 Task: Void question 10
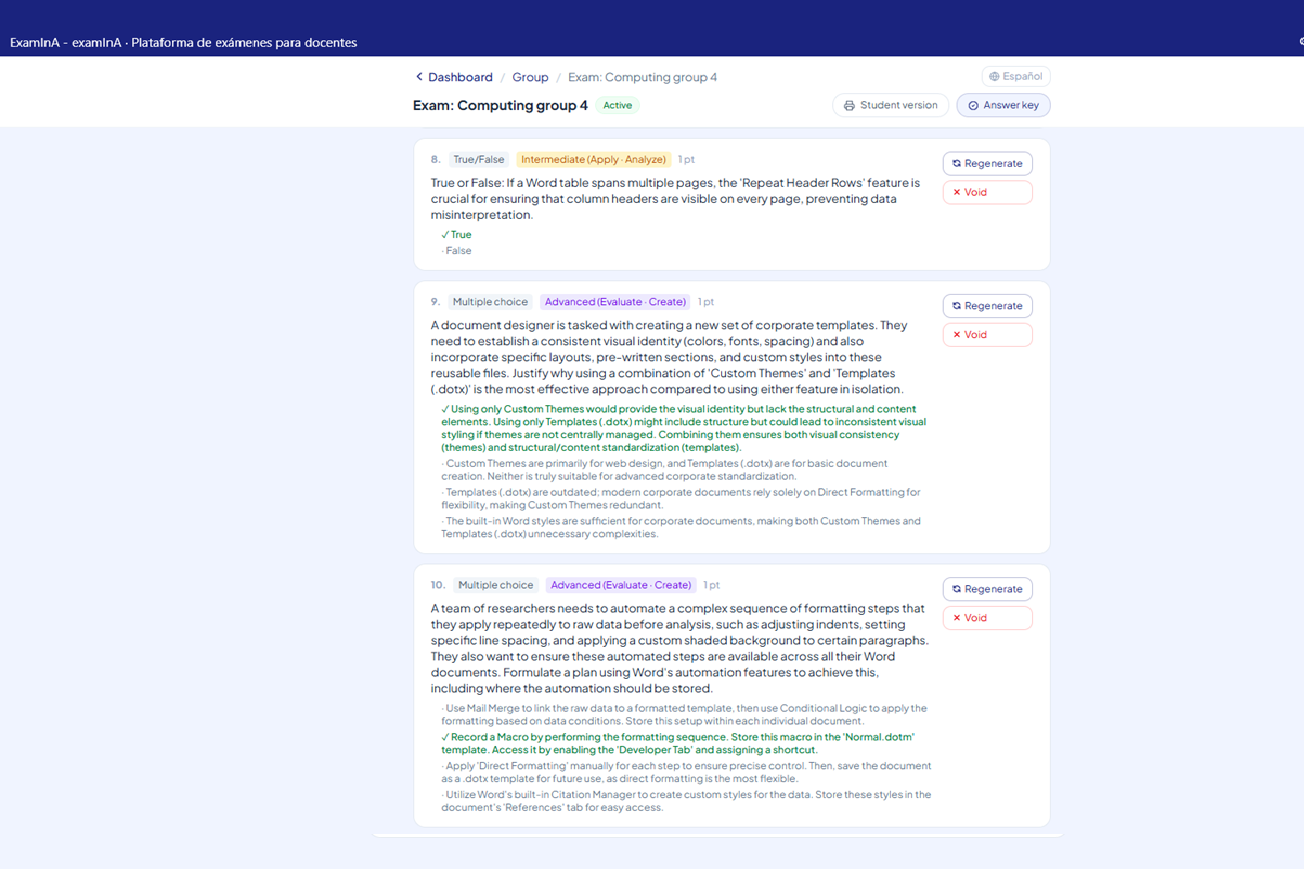(x=987, y=618)
